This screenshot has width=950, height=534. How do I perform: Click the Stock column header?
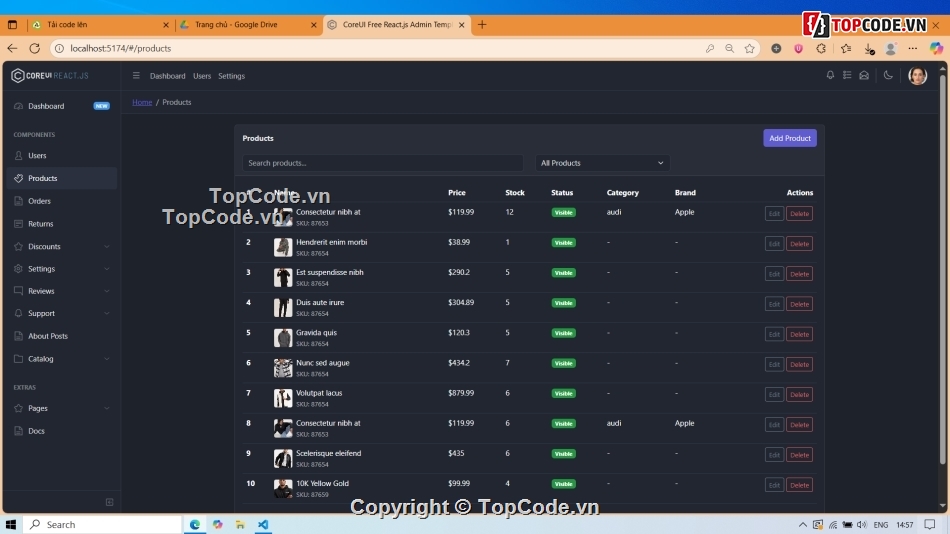click(x=515, y=193)
